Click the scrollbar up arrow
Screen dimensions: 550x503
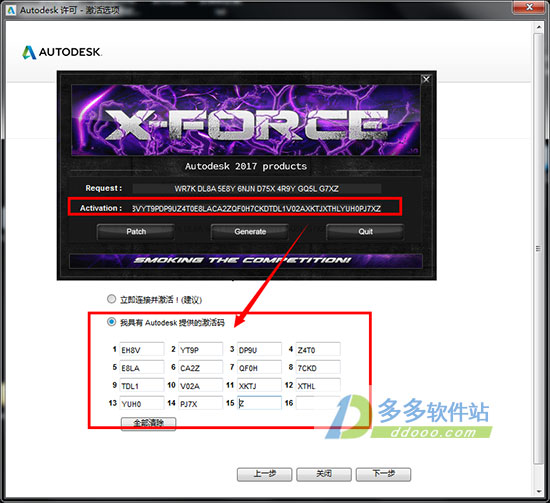click(539, 27)
